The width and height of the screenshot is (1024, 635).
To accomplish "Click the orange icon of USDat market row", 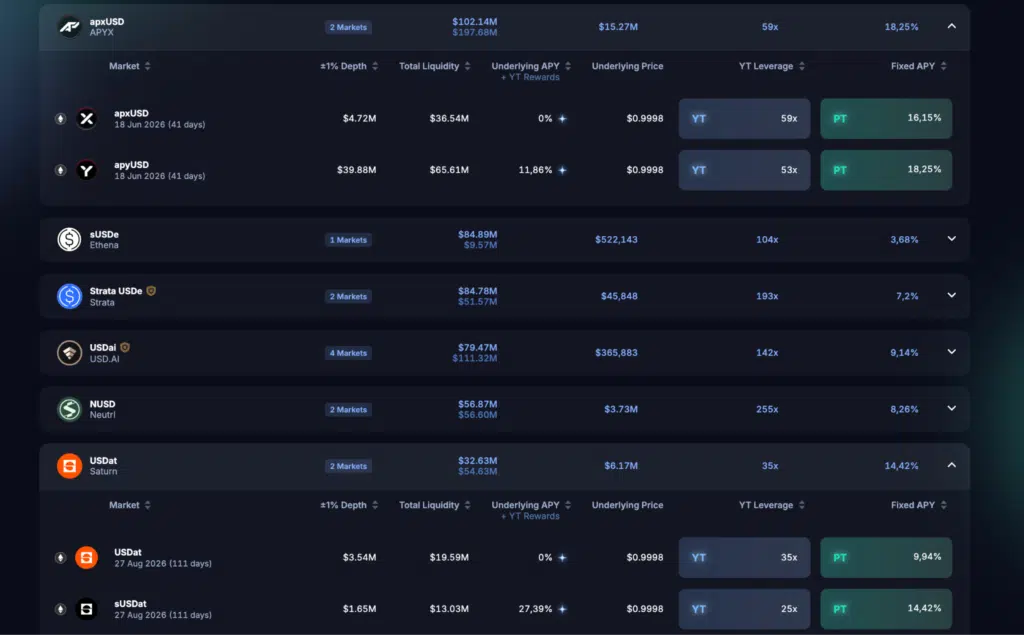I will pyautogui.click(x=86, y=557).
